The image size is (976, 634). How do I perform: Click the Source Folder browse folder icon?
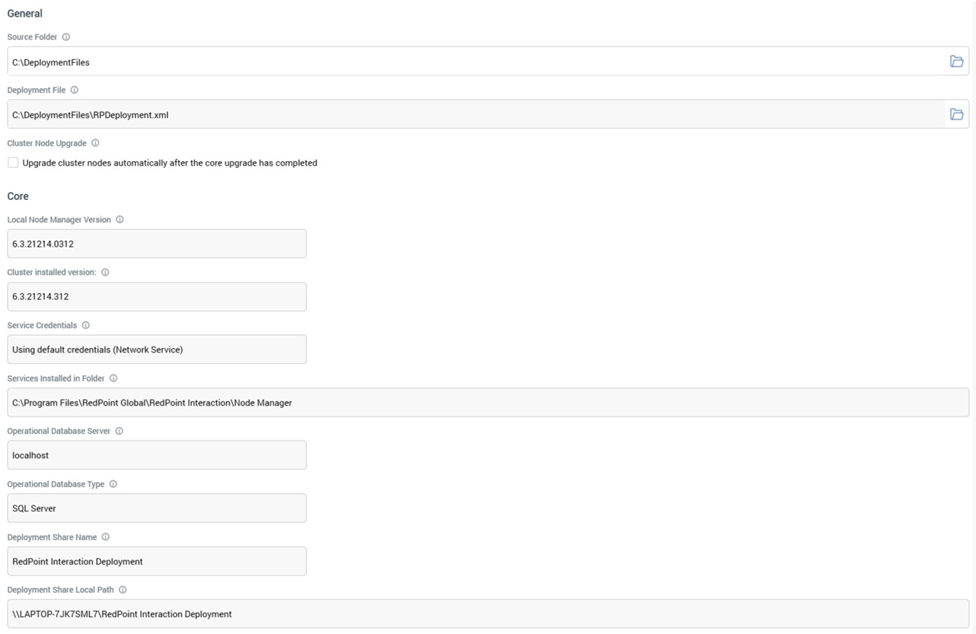(x=956, y=61)
